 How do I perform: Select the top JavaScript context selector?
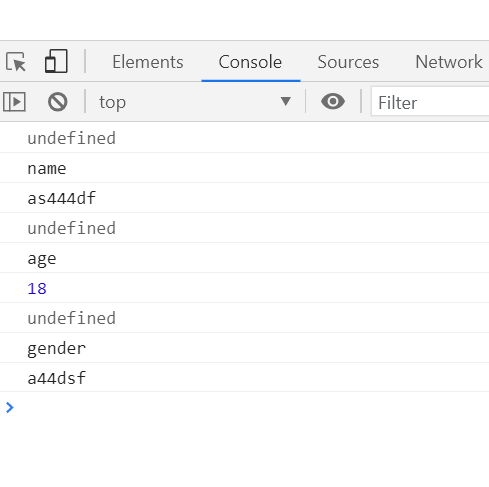(x=195, y=102)
